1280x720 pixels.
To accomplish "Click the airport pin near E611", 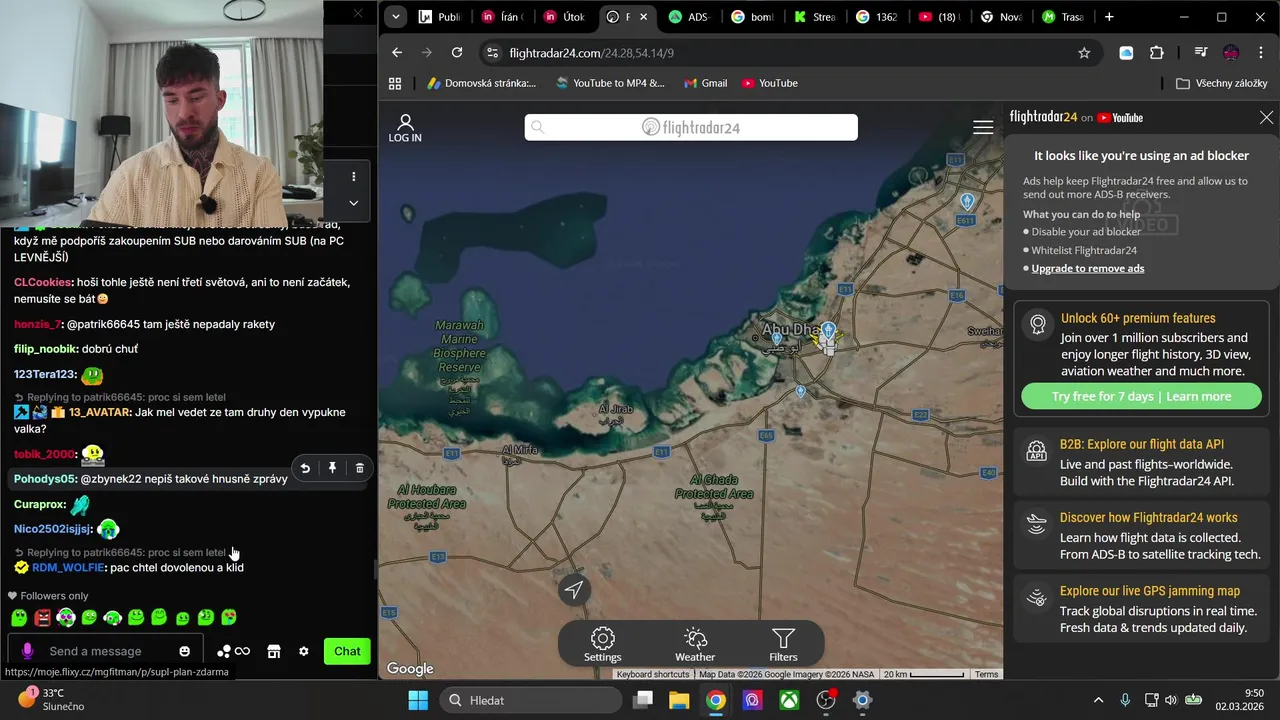I will (x=966, y=201).
